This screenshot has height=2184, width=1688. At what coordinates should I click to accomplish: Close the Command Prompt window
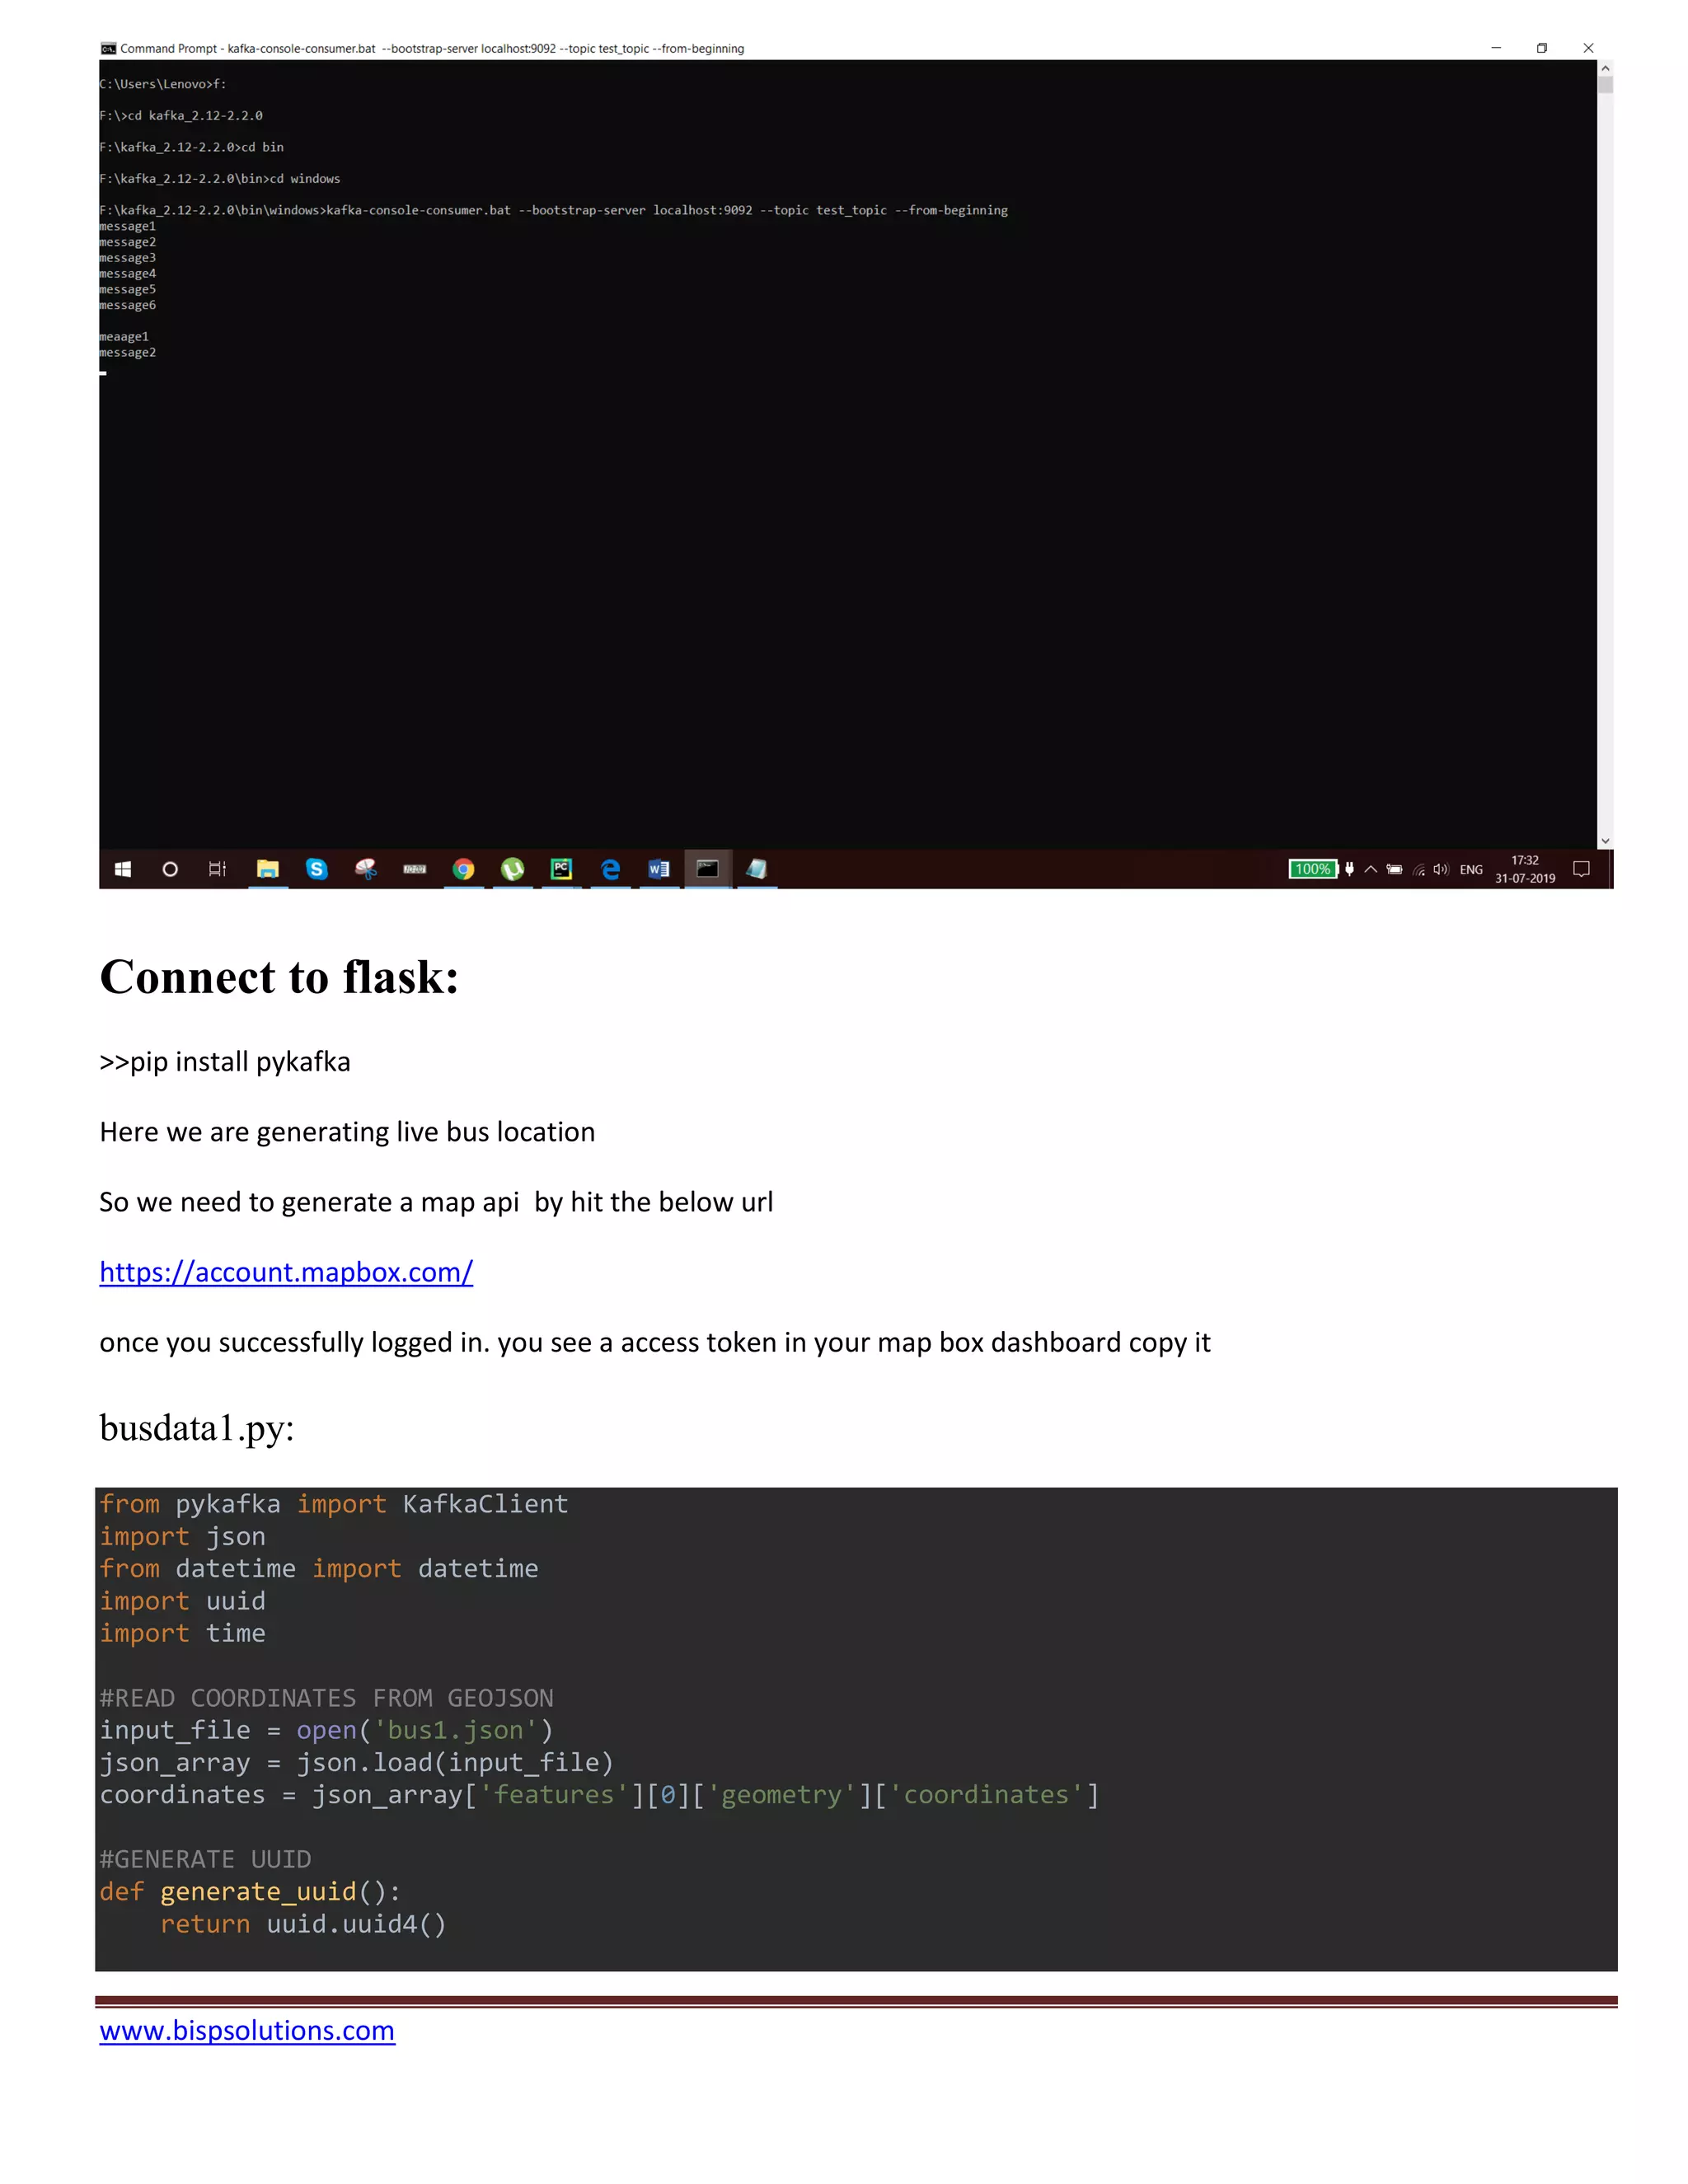pos(1588,48)
